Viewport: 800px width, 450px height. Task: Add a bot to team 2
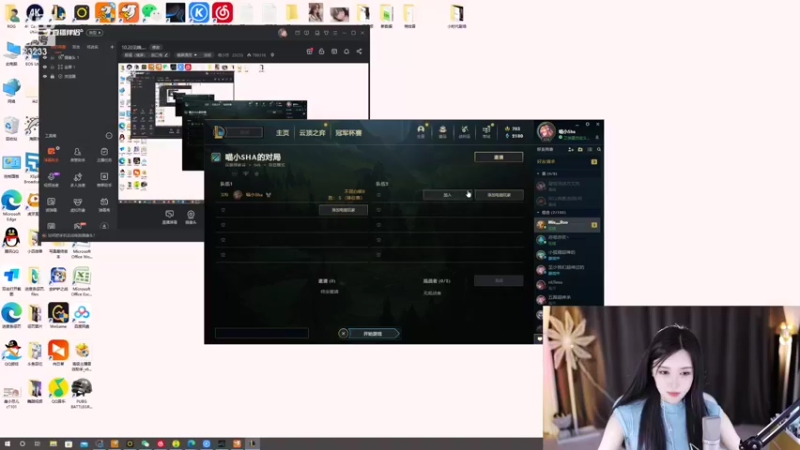pyautogui.click(x=499, y=194)
